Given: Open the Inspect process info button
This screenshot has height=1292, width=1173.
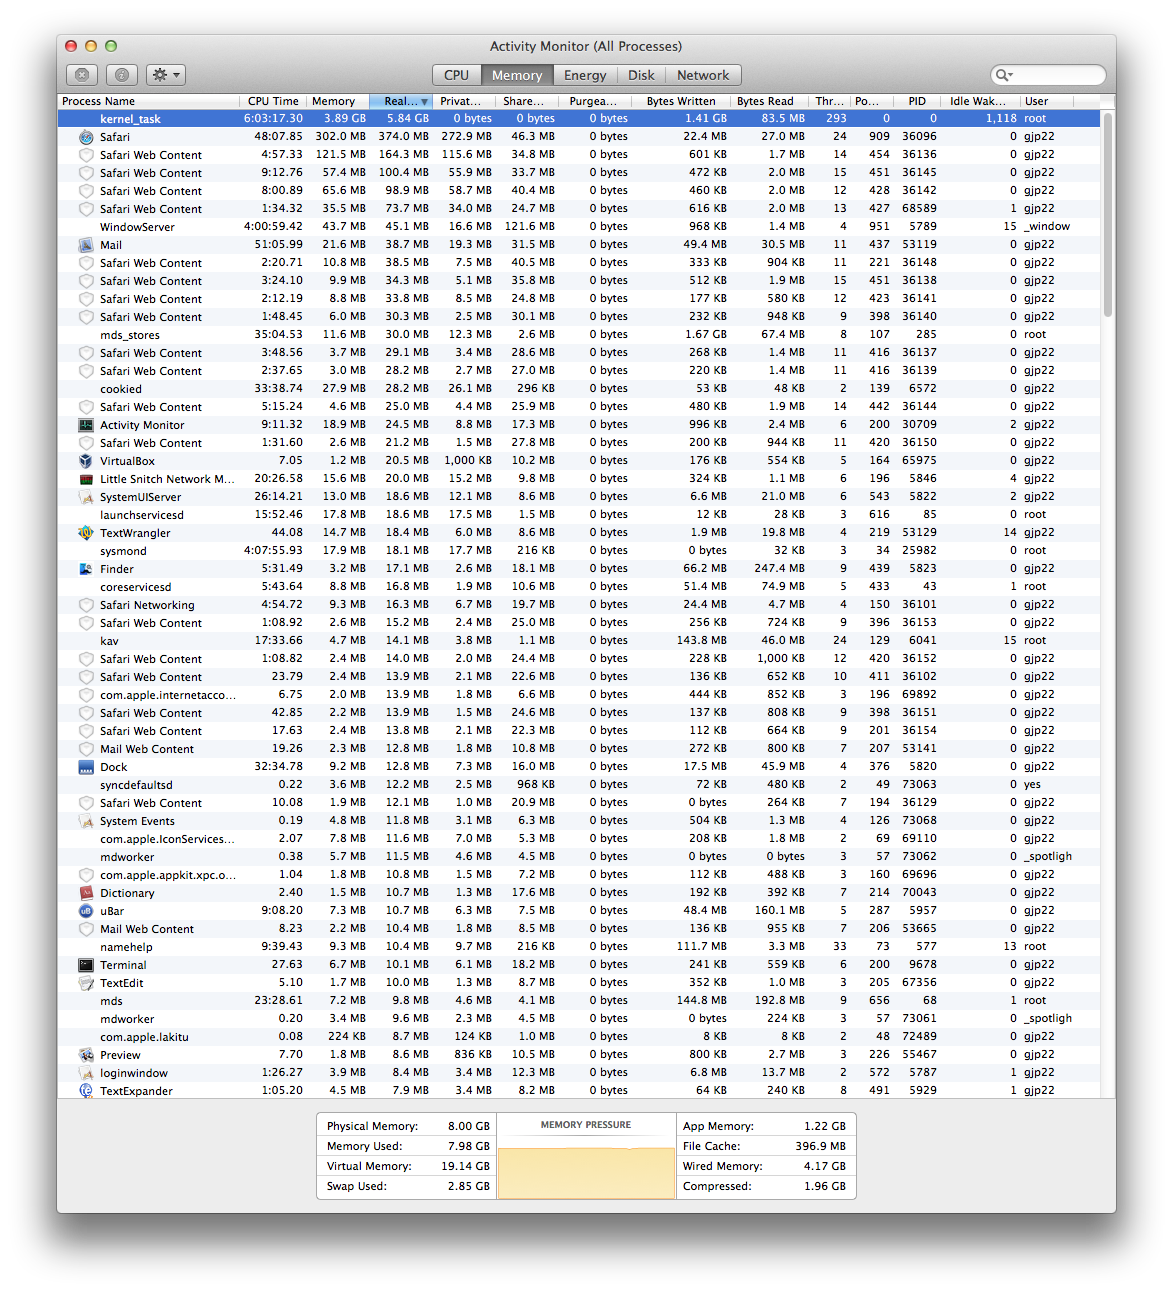Looking at the screenshot, I should tap(121, 75).
